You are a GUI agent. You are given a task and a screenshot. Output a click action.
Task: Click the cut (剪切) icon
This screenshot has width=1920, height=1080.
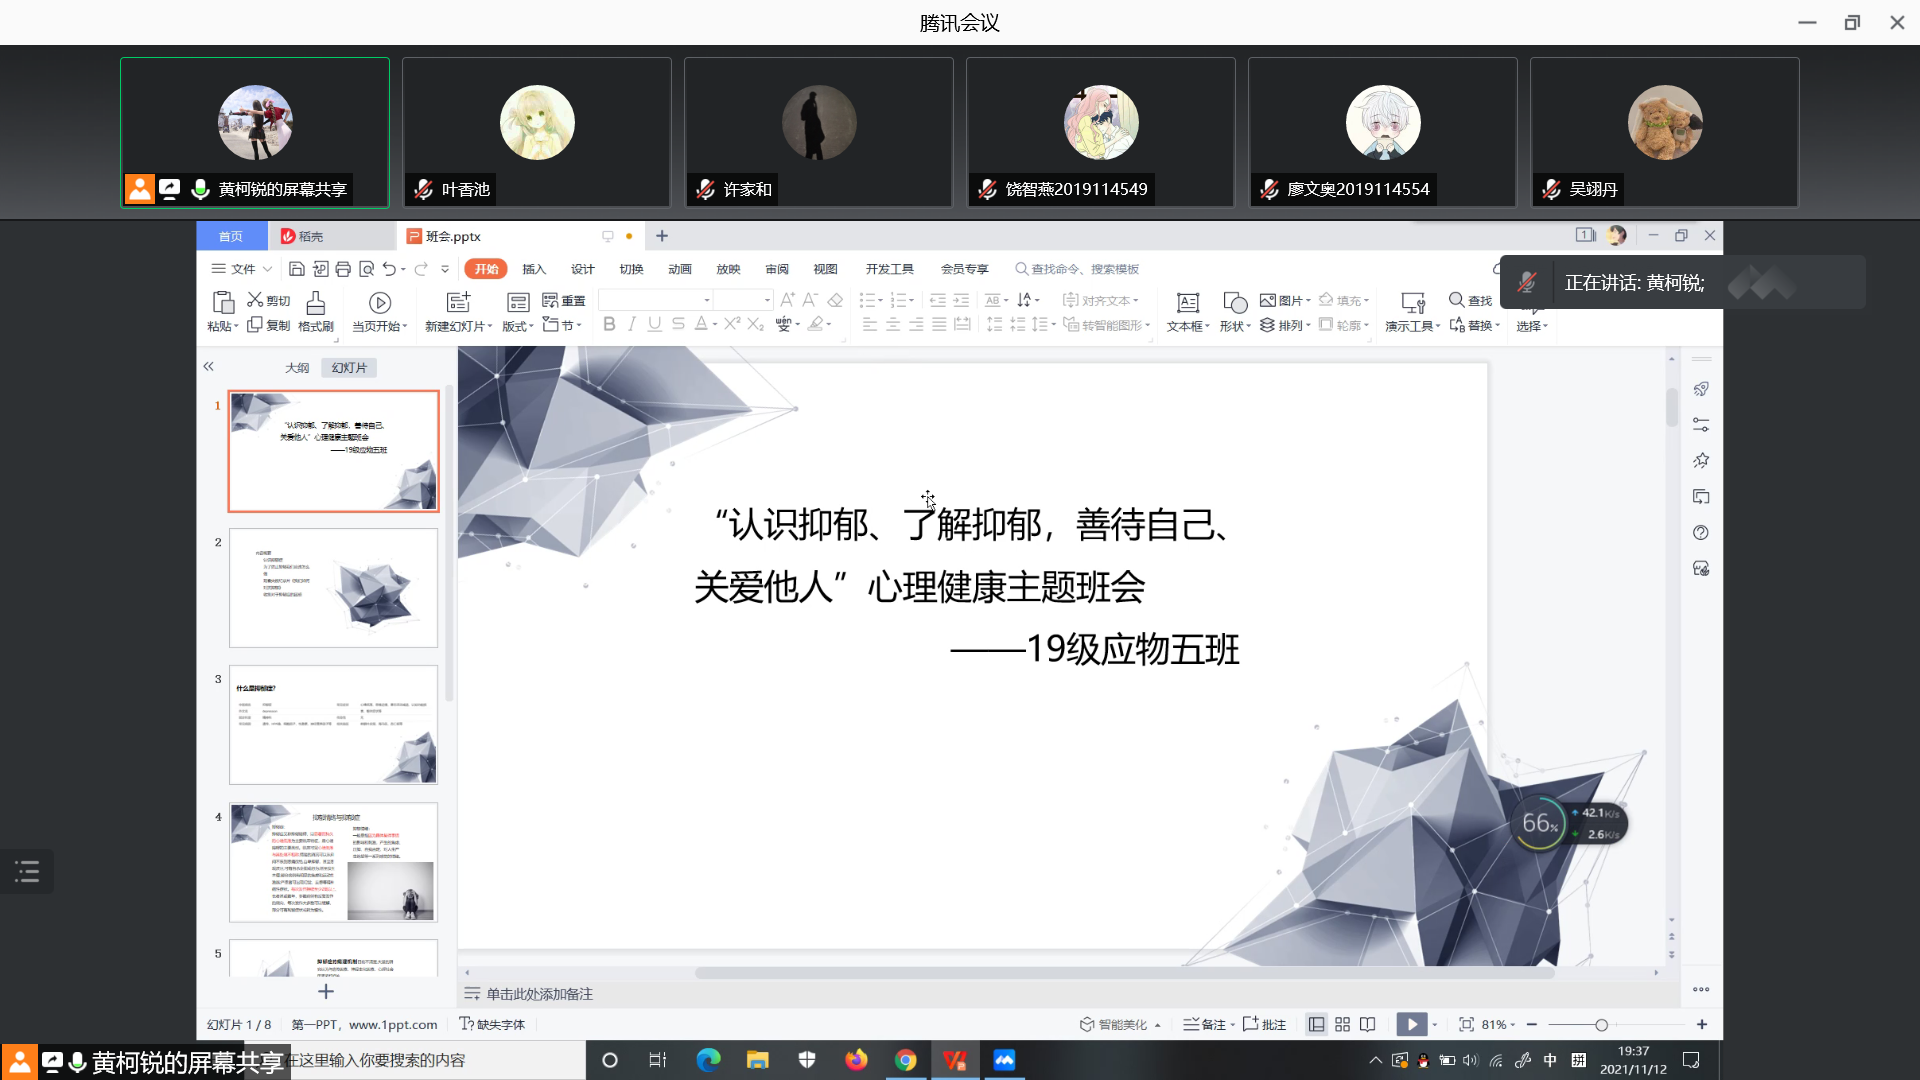click(x=255, y=300)
